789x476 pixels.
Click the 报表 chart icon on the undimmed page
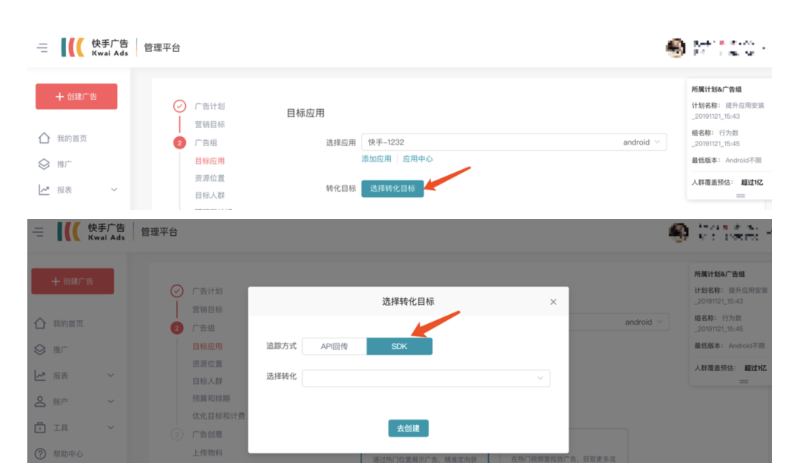tap(44, 190)
